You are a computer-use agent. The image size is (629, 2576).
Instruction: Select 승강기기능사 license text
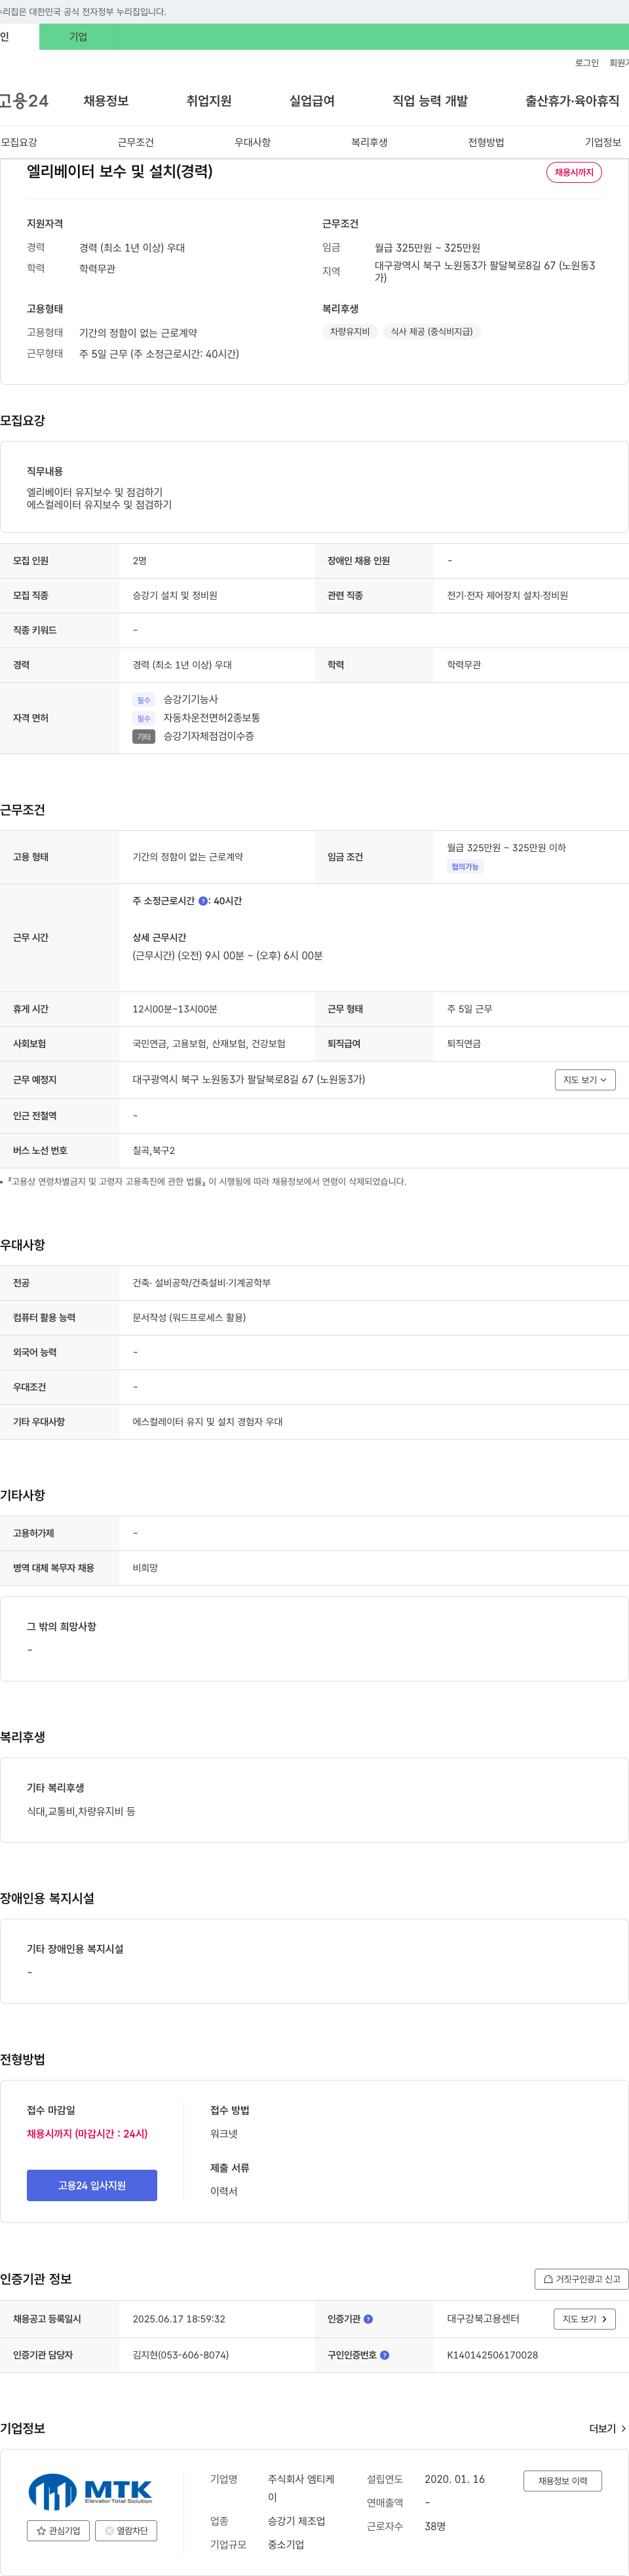pos(191,699)
